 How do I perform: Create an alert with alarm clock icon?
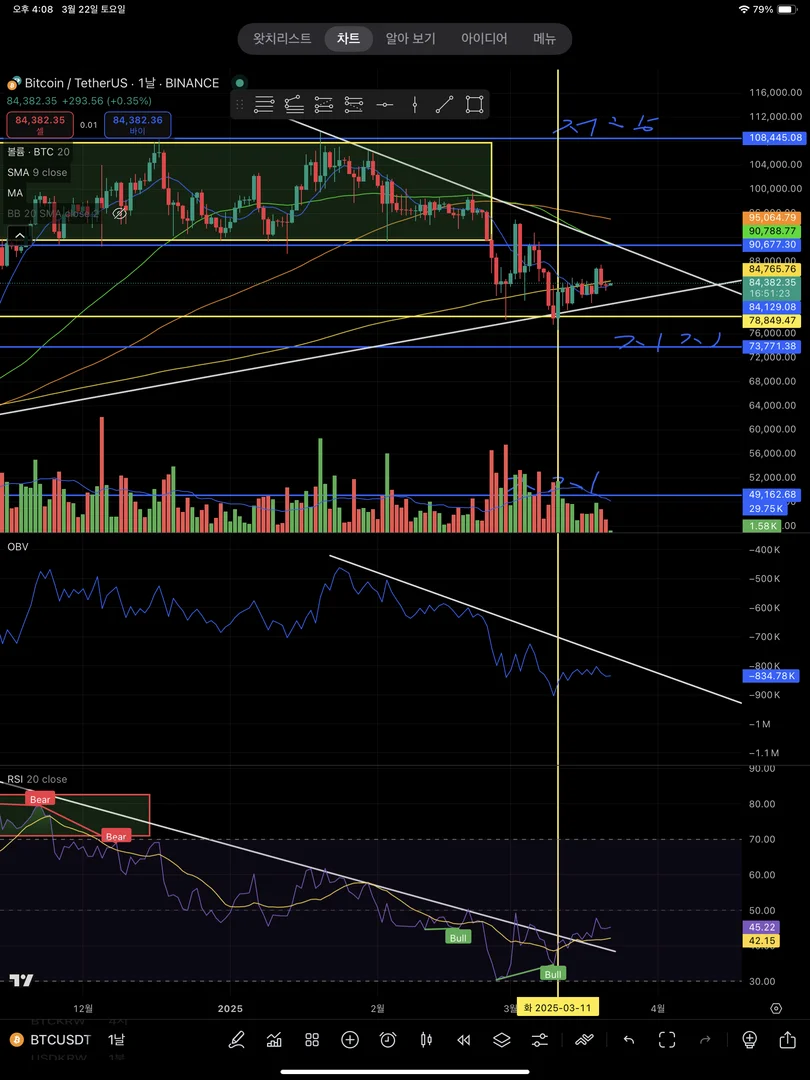[388, 1039]
